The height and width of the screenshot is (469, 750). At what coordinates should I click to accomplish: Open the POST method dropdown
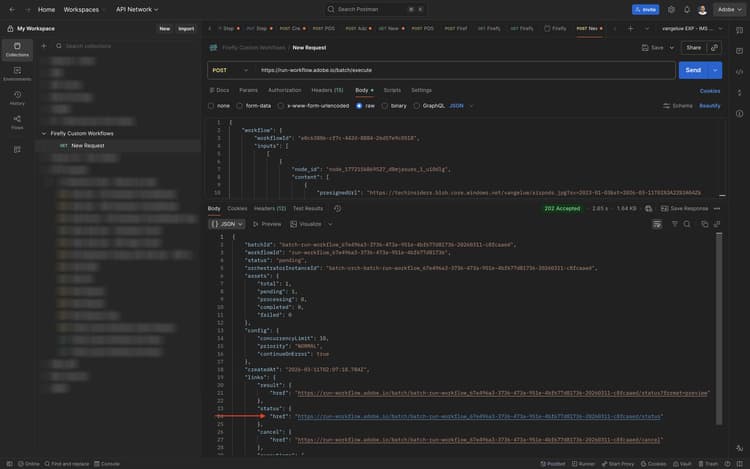[x=230, y=70]
